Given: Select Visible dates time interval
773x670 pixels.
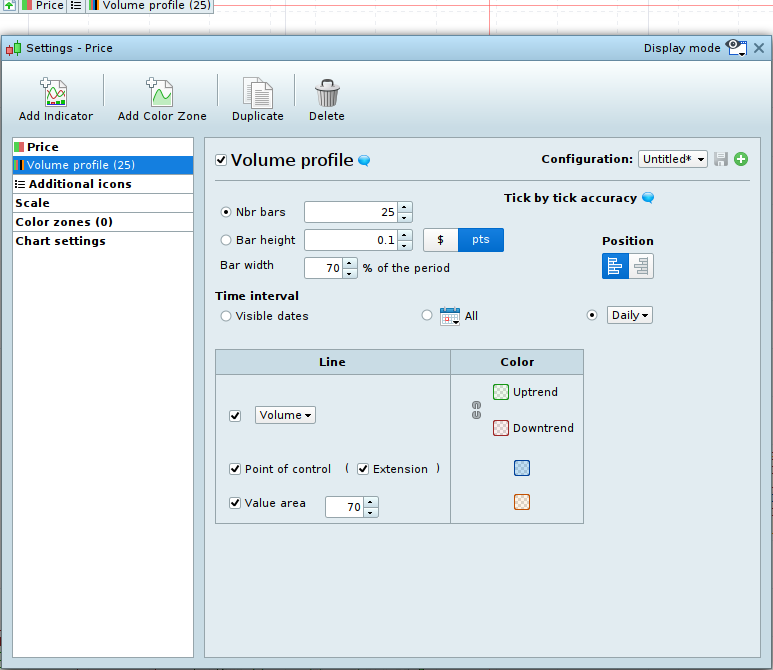Looking at the screenshot, I should 226,316.
